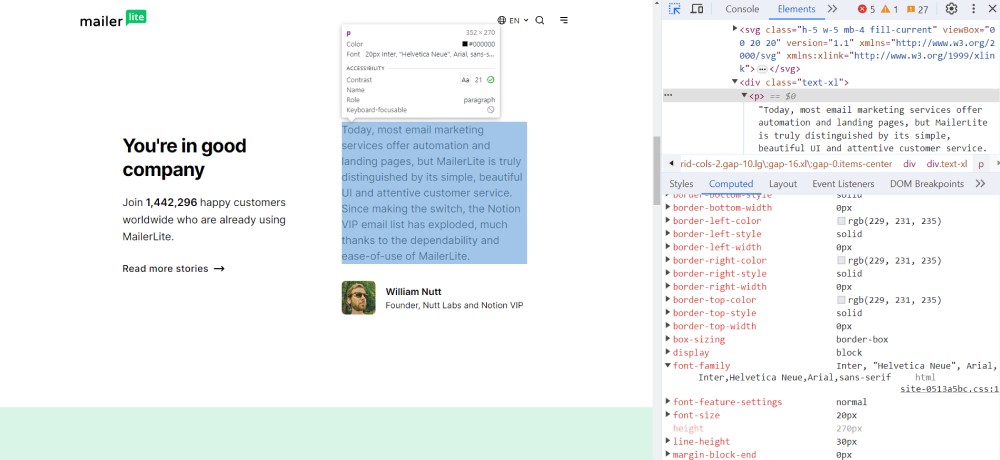Click border-left-color swatch
Viewport: 1000px width, 460px height.
pyautogui.click(x=841, y=221)
